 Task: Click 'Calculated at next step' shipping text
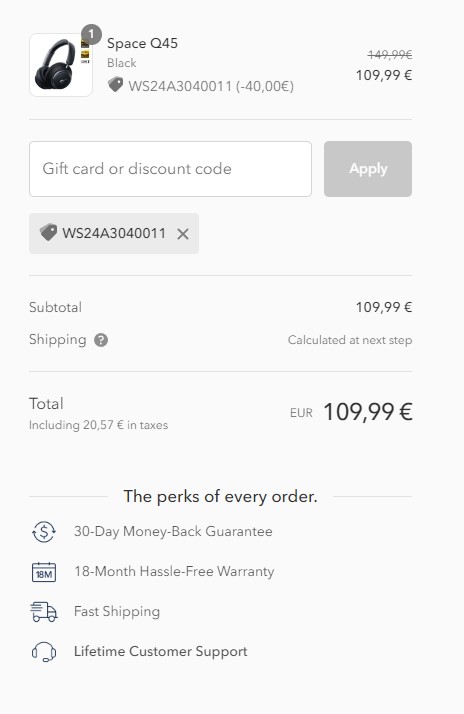coord(350,340)
